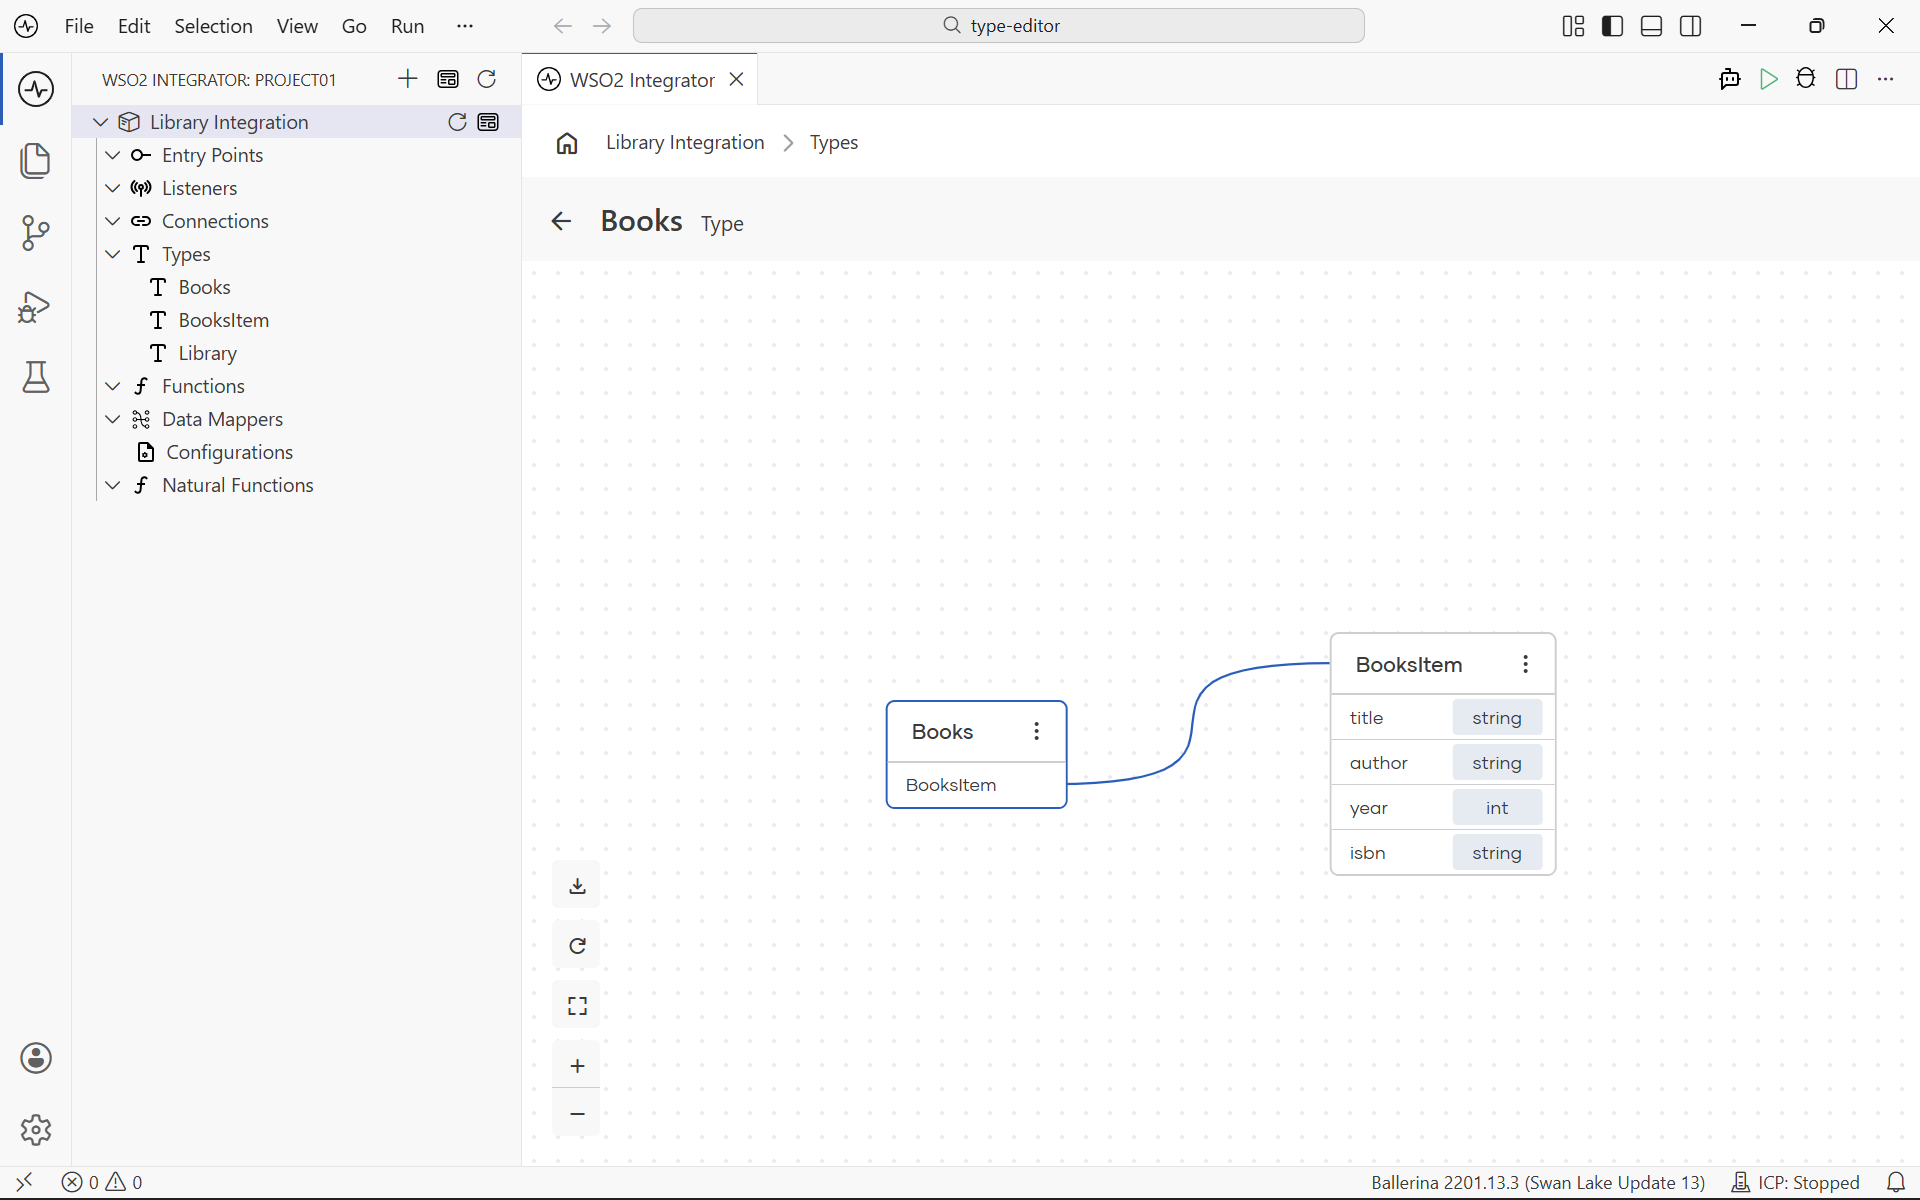The width and height of the screenshot is (1920, 1200).
Task: Open the Selection menu
Action: click(213, 26)
